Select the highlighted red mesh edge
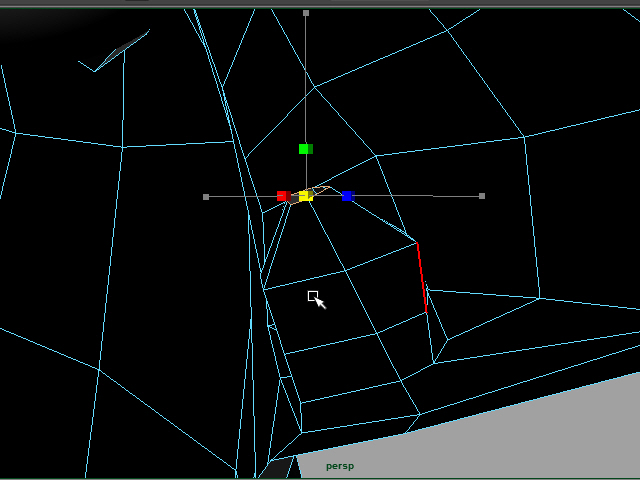The image size is (640, 480). (422, 278)
